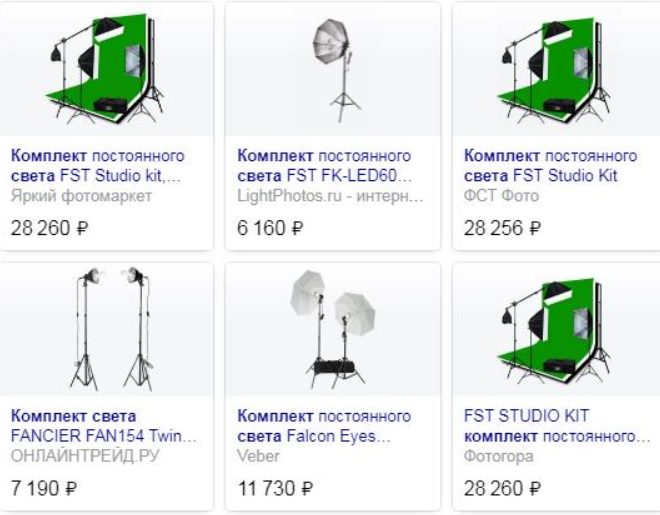Click the Falcon Eyes umbrella lights image

click(x=333, y=330)
